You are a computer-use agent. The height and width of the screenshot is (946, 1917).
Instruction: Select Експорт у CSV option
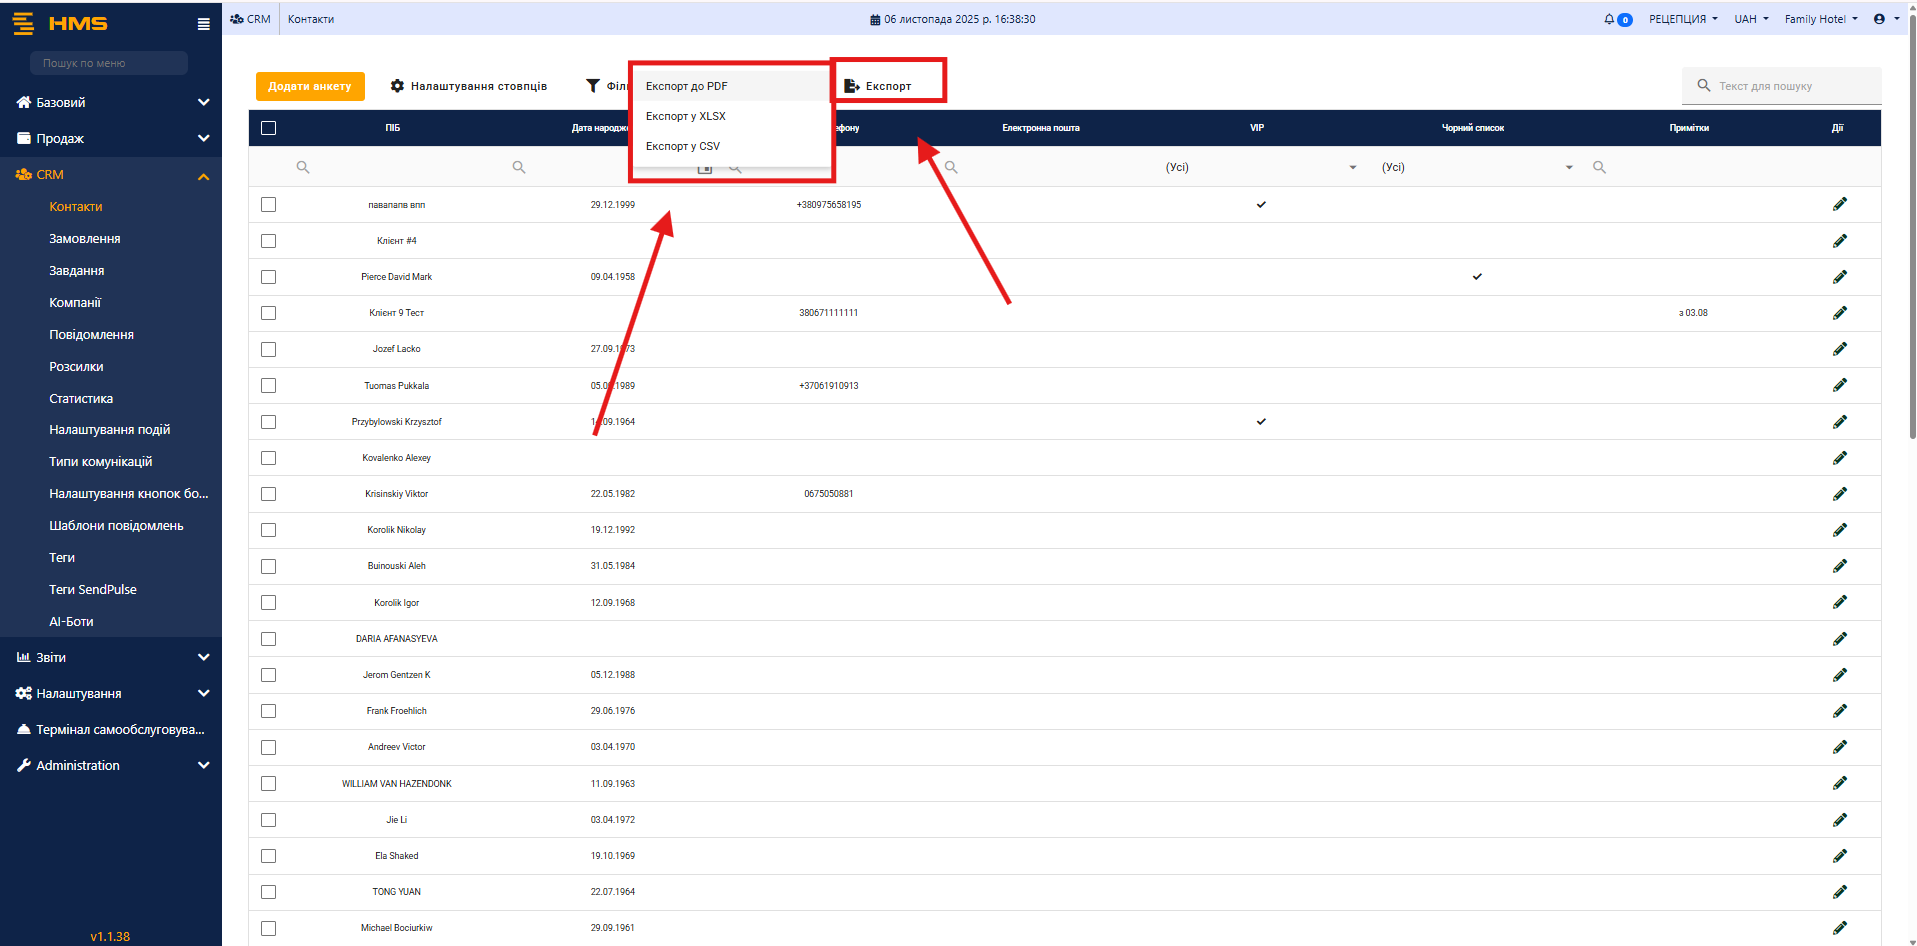pos(683,147)
